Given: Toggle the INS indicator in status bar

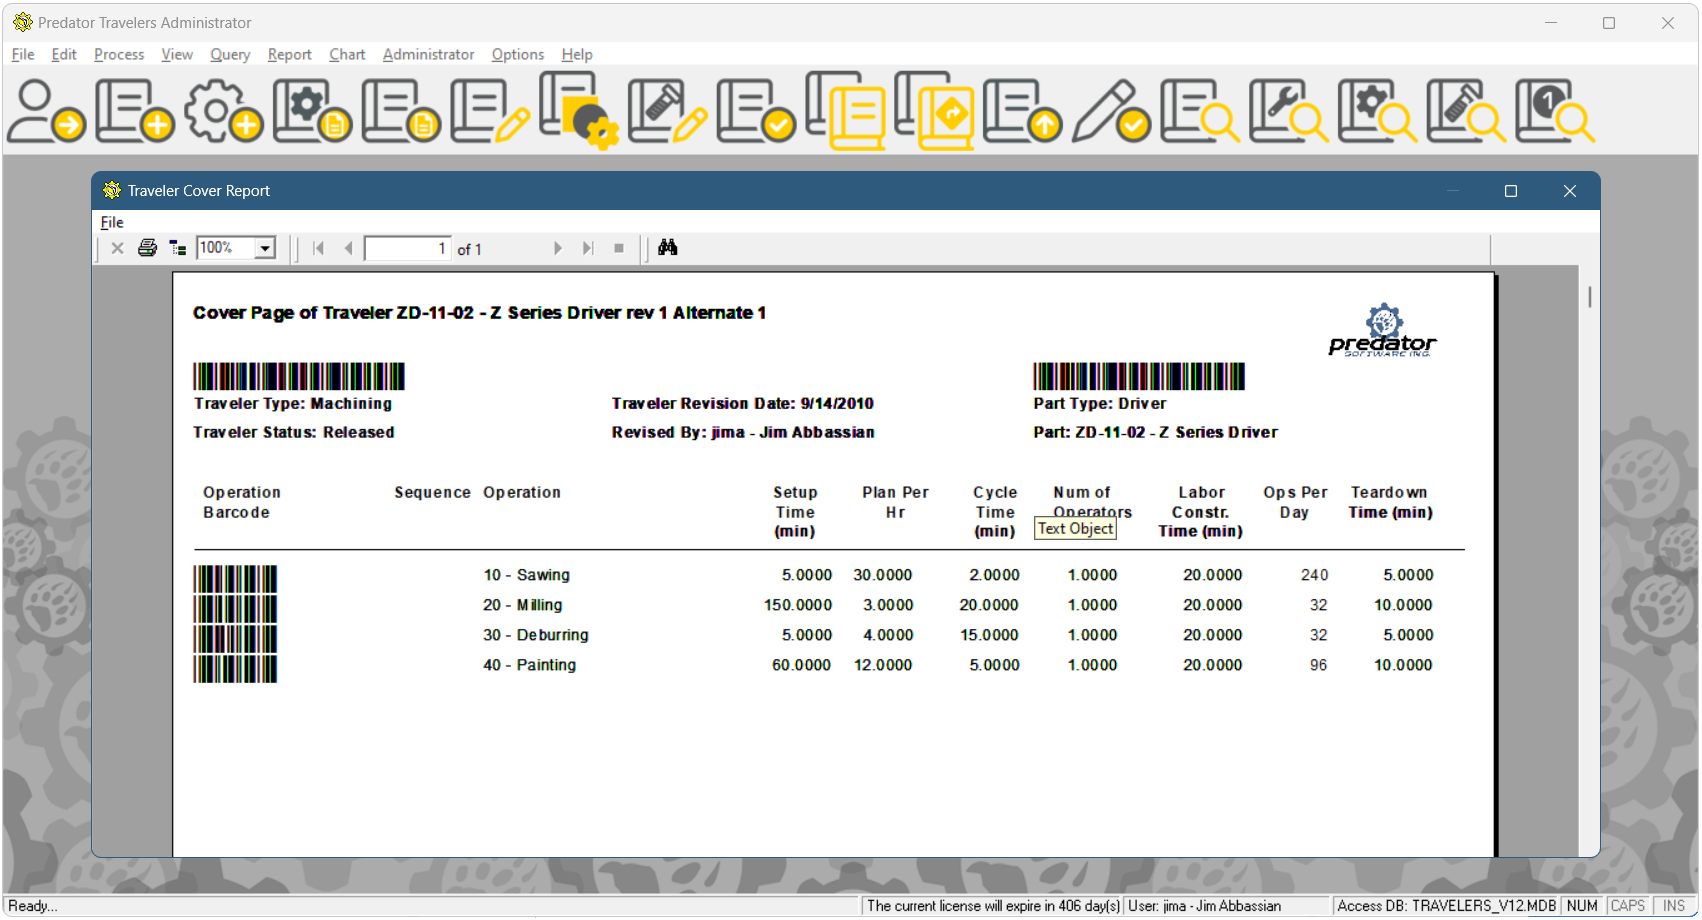Looking at the screenshot, I should pyautogui.click(x=1674, y=905).
